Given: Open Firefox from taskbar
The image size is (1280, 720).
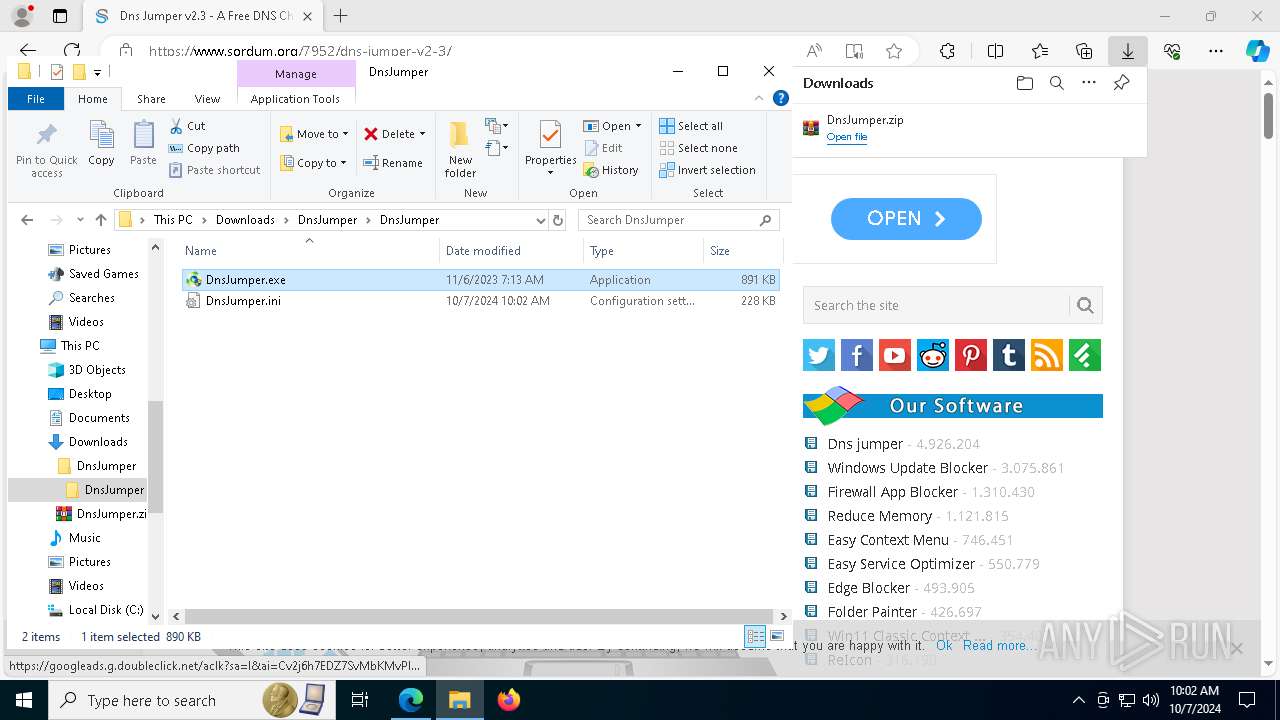Looking at the screenshot, I should click(509, 700).
